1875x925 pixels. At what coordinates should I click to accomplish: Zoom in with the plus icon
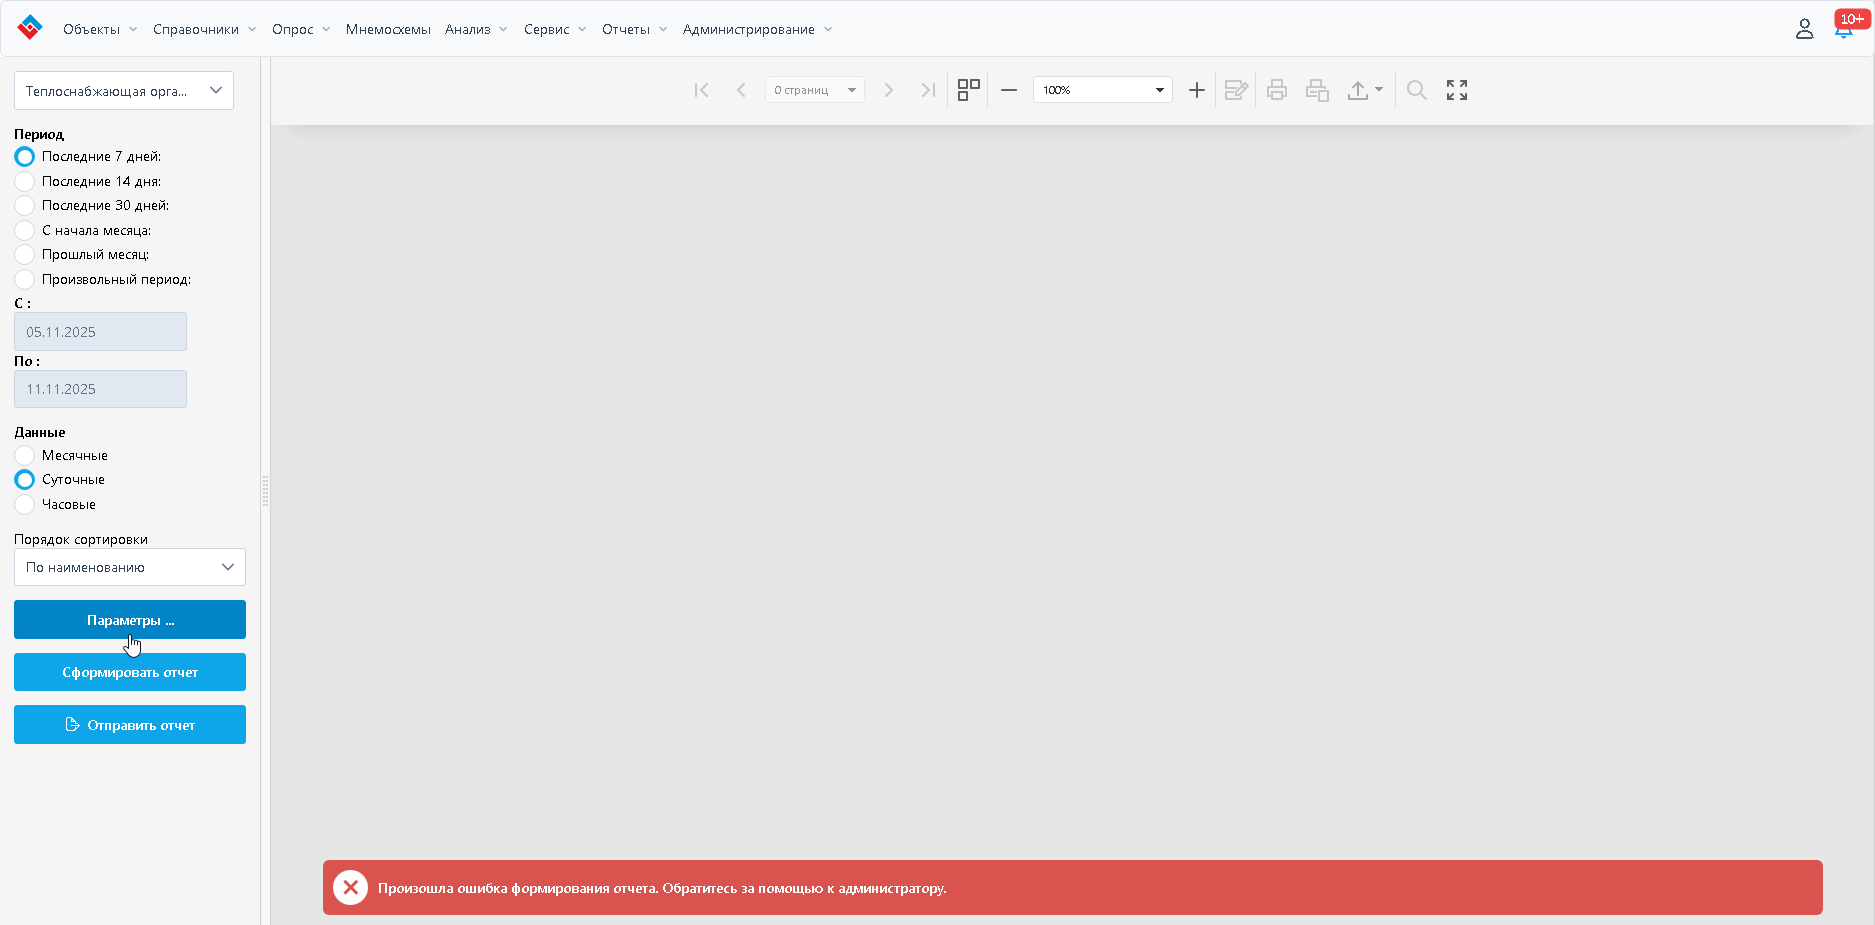(x=1196, y=90)
